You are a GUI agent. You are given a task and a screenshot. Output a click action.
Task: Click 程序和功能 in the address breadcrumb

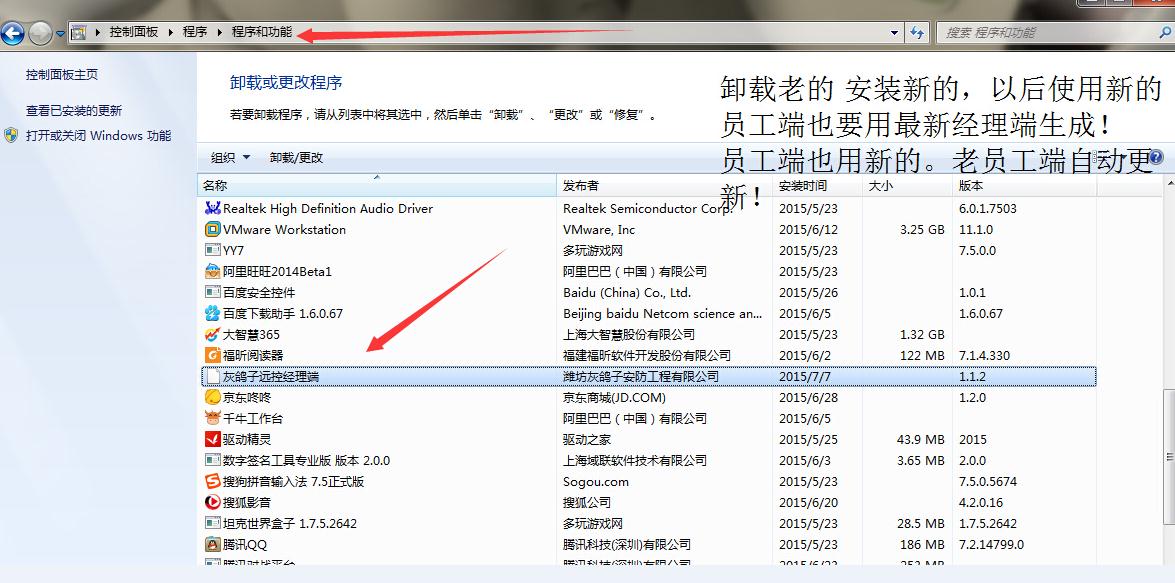(x=262, y=32)
